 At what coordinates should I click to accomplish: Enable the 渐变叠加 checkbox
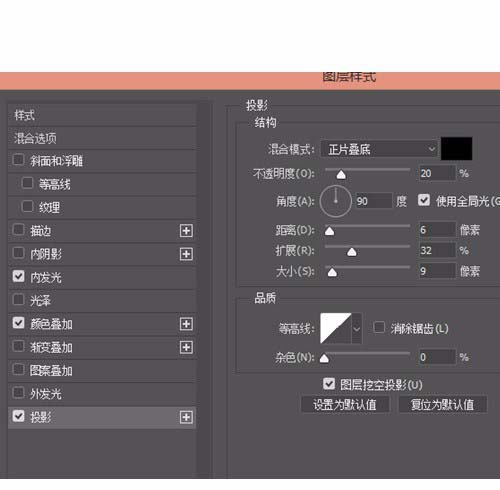coord(18,346)
